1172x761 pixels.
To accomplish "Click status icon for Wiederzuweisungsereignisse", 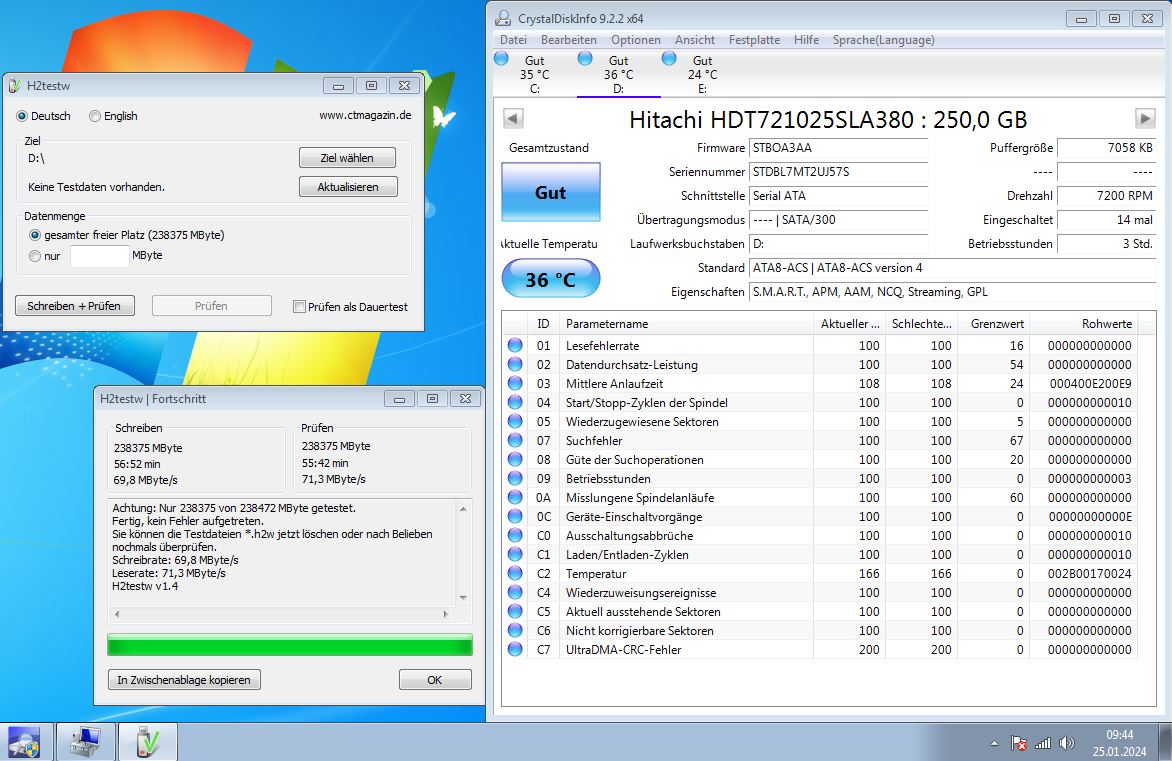I will pyautogui.click(x=515, y=592).
